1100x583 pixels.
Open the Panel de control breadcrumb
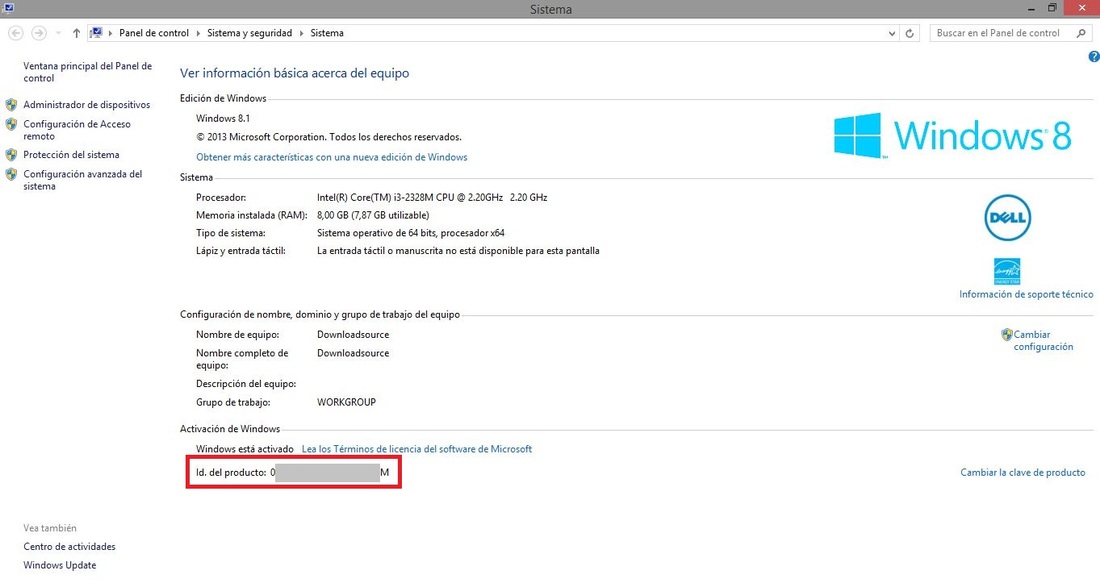pos(154,33)
